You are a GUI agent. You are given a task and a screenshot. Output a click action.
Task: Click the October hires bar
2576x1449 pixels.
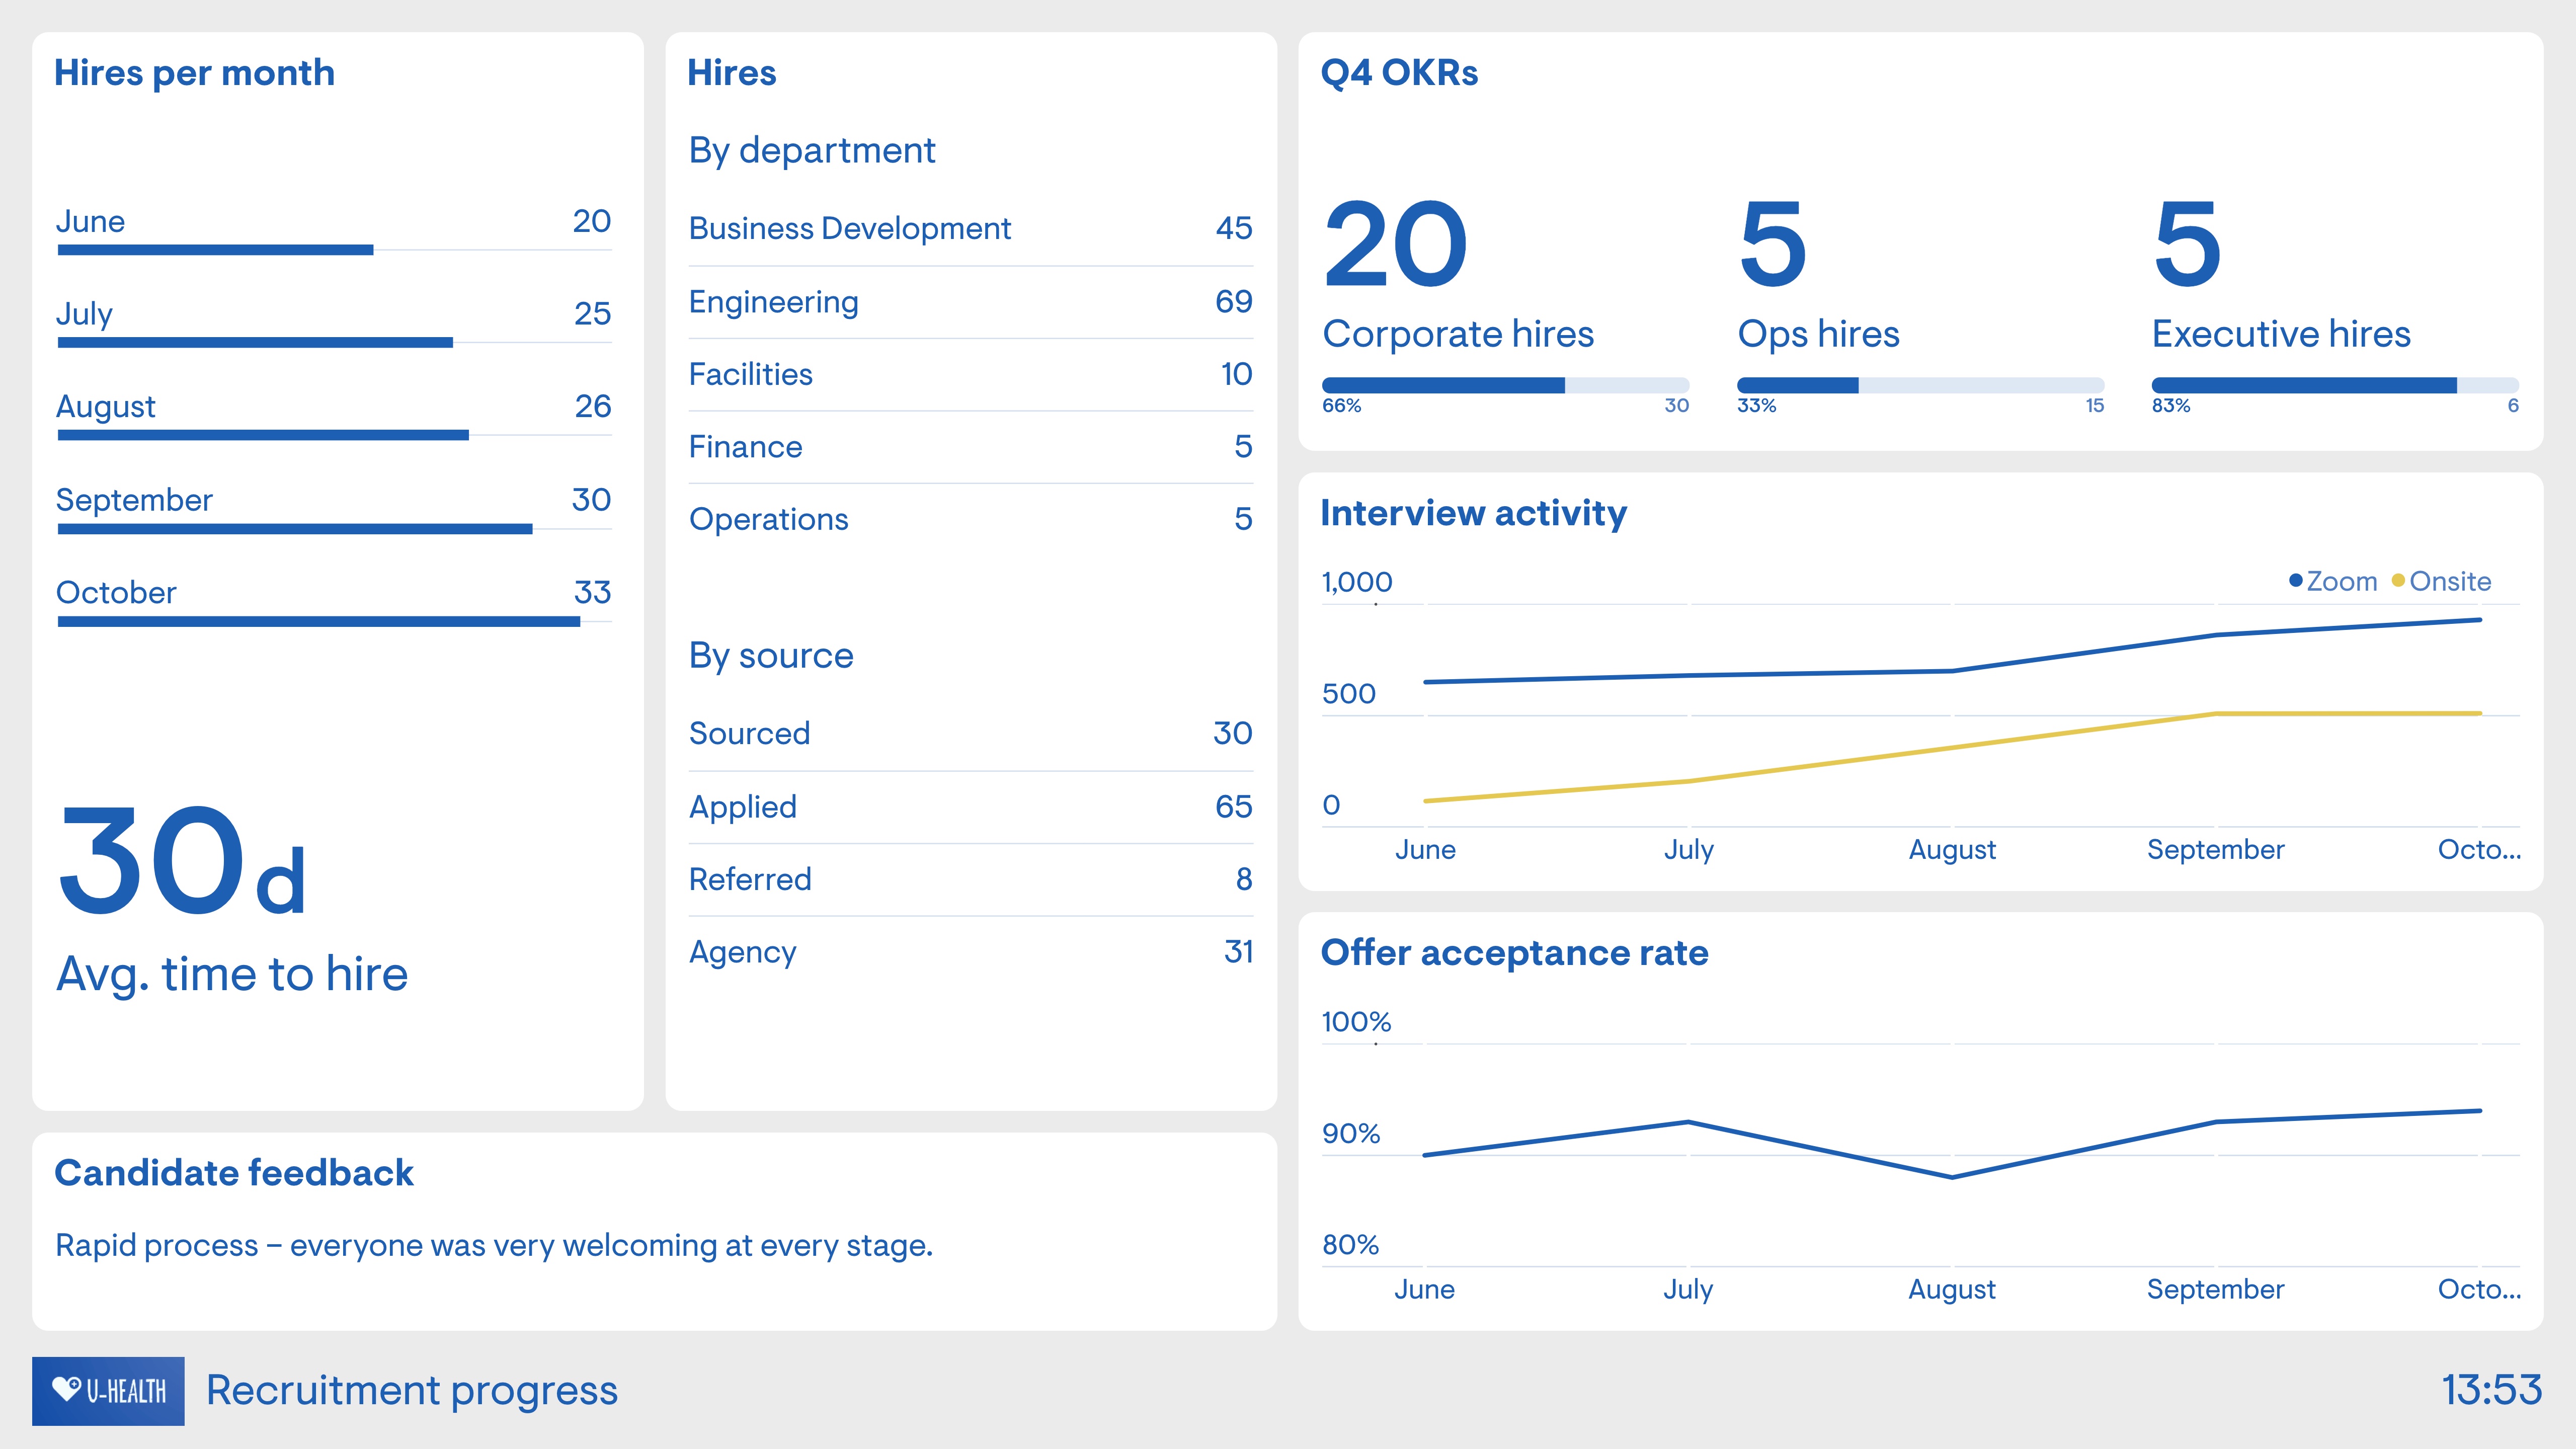coord(320,621)
